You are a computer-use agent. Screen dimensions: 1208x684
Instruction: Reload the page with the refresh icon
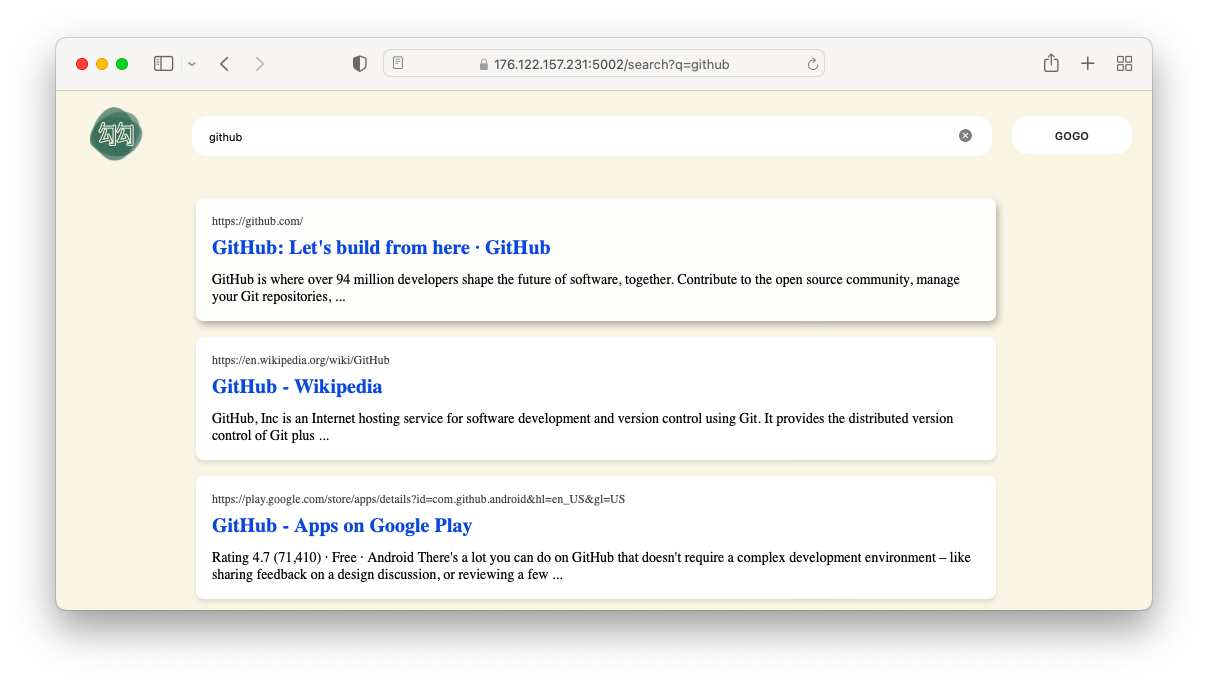tap(812, 64)
